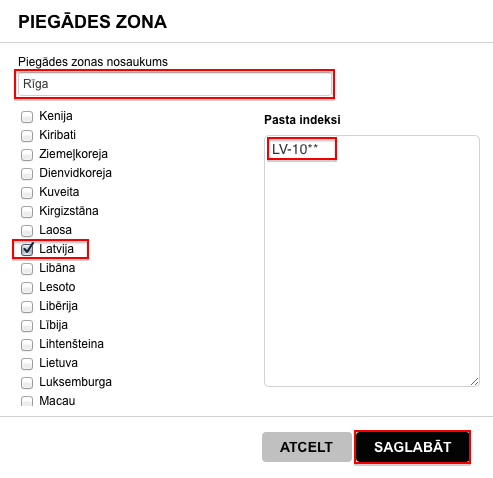Tick the Ziemeļkoreja checkbox
The image size is (493, 478).
coord(27,155)
